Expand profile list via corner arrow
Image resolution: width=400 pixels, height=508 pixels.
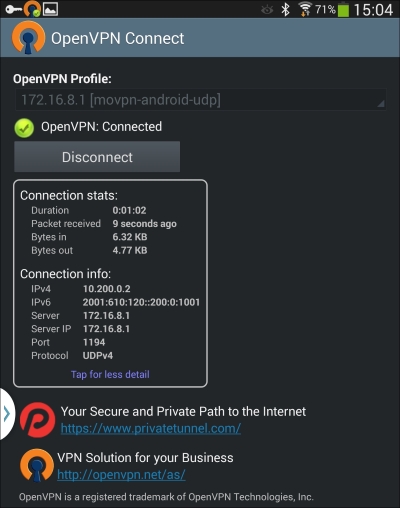click(381, 104)
